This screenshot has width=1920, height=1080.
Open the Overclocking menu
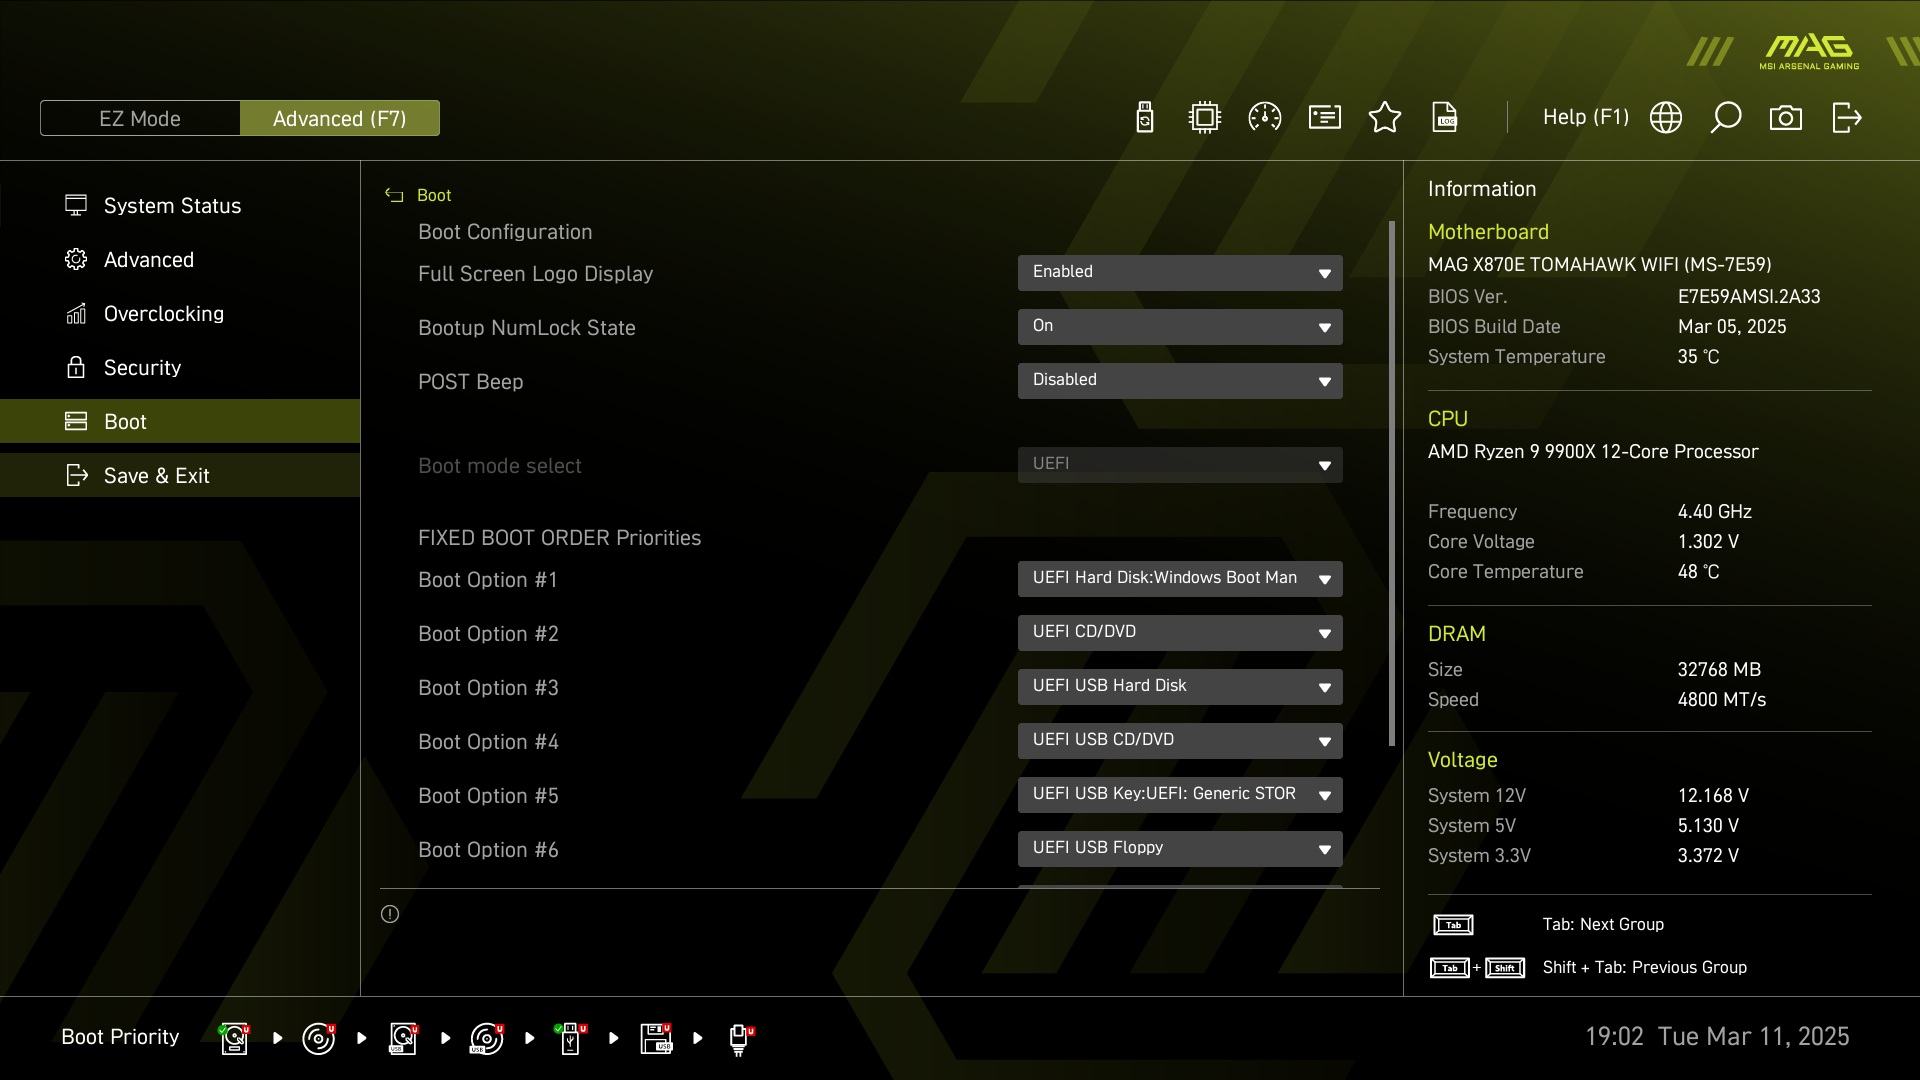tap(164, 314)
